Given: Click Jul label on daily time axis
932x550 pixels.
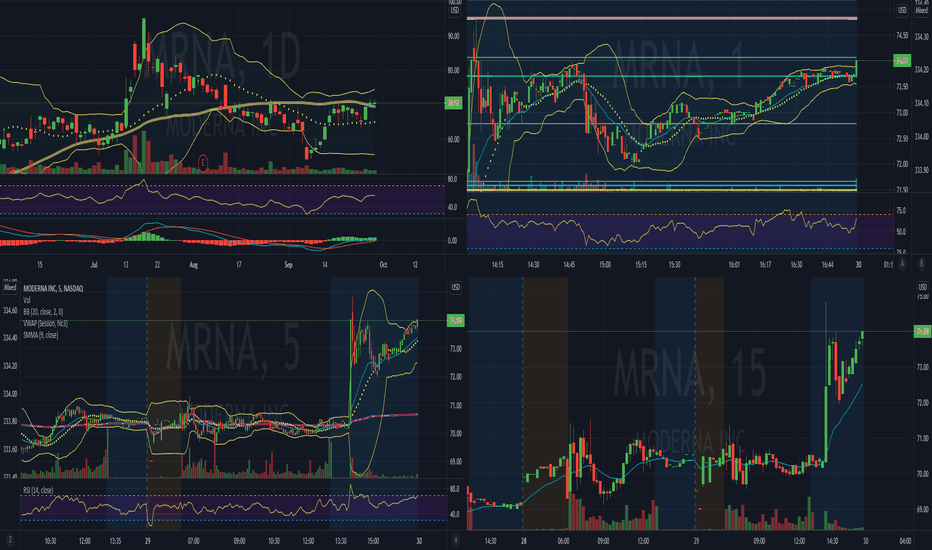Looking at the screenshot, I should (94, 265).
